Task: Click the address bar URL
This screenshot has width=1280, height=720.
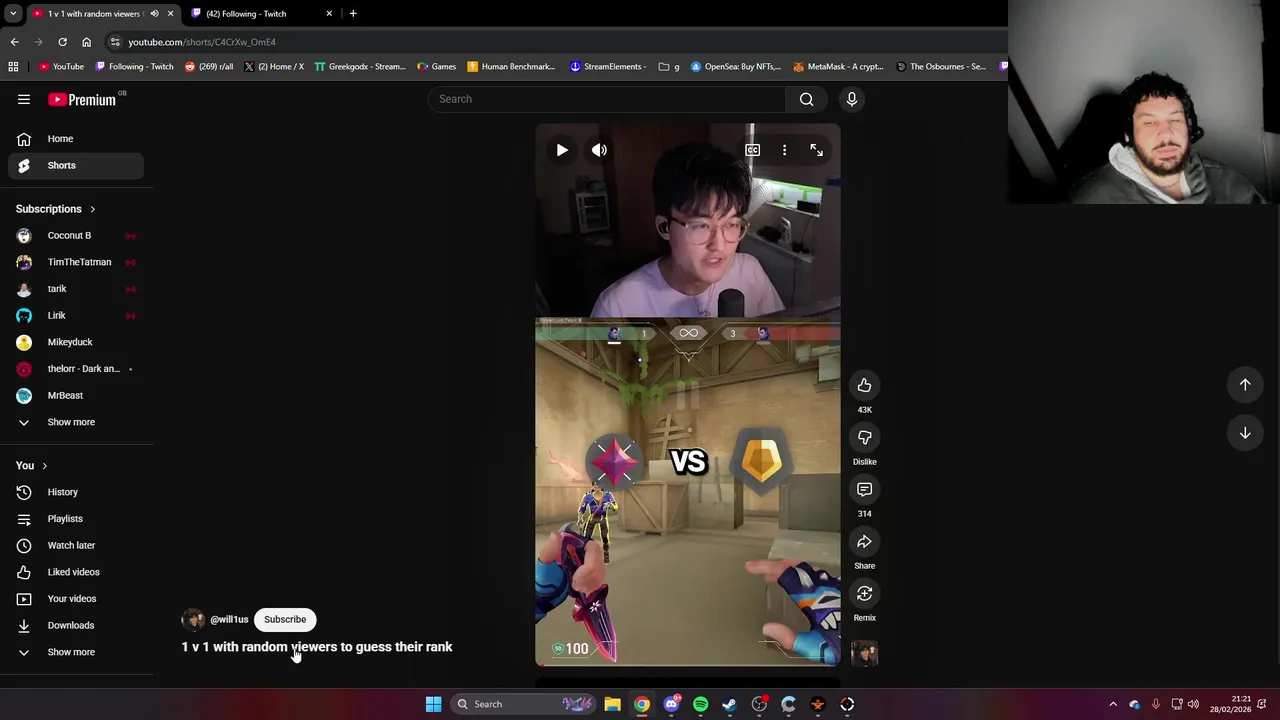Action: [x=202, y=42]
